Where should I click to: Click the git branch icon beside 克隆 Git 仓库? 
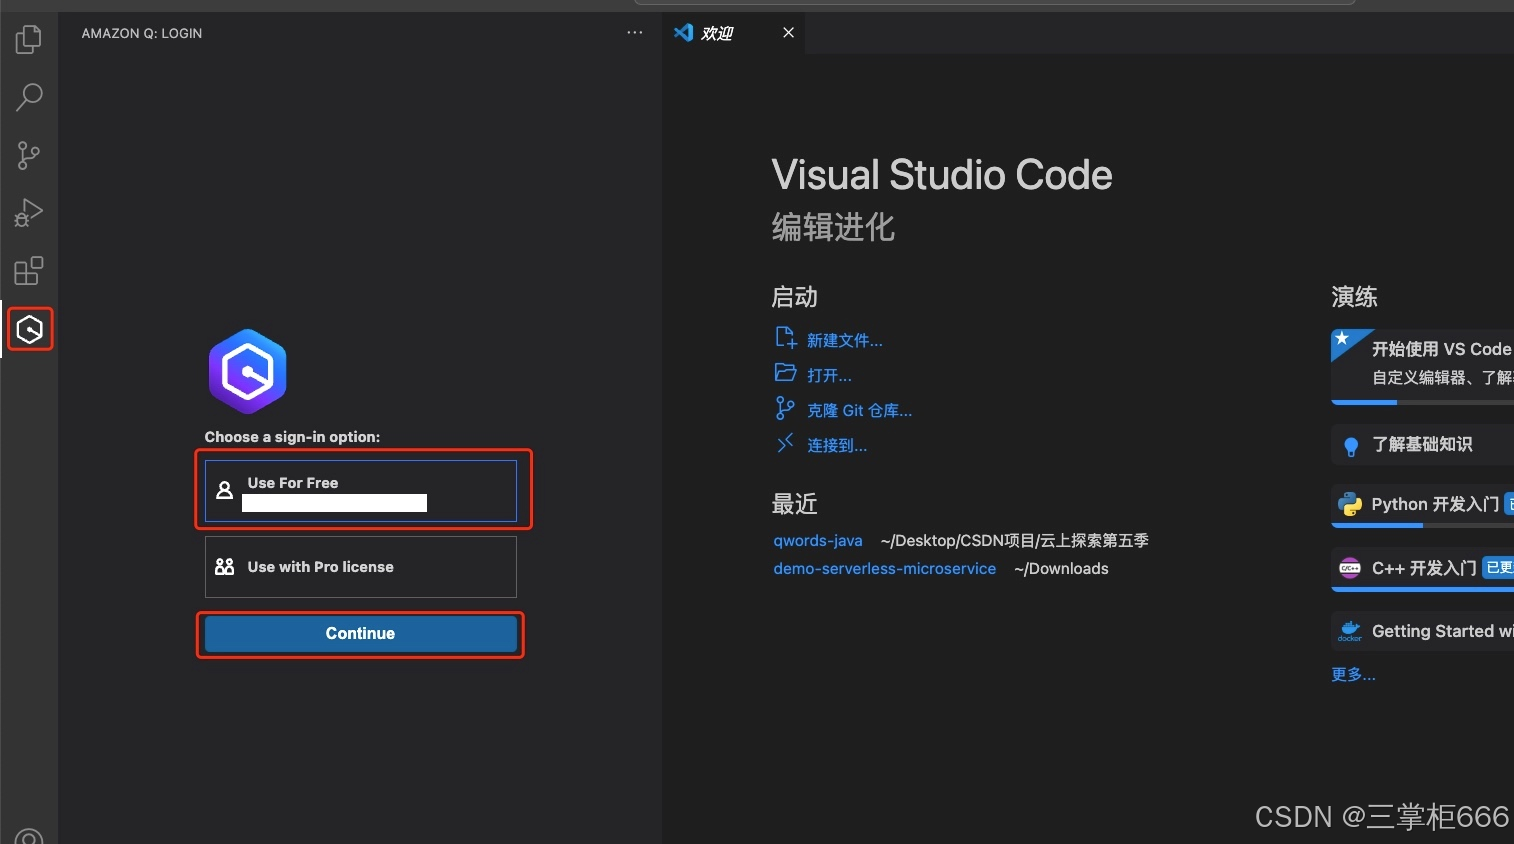[786, 408]
